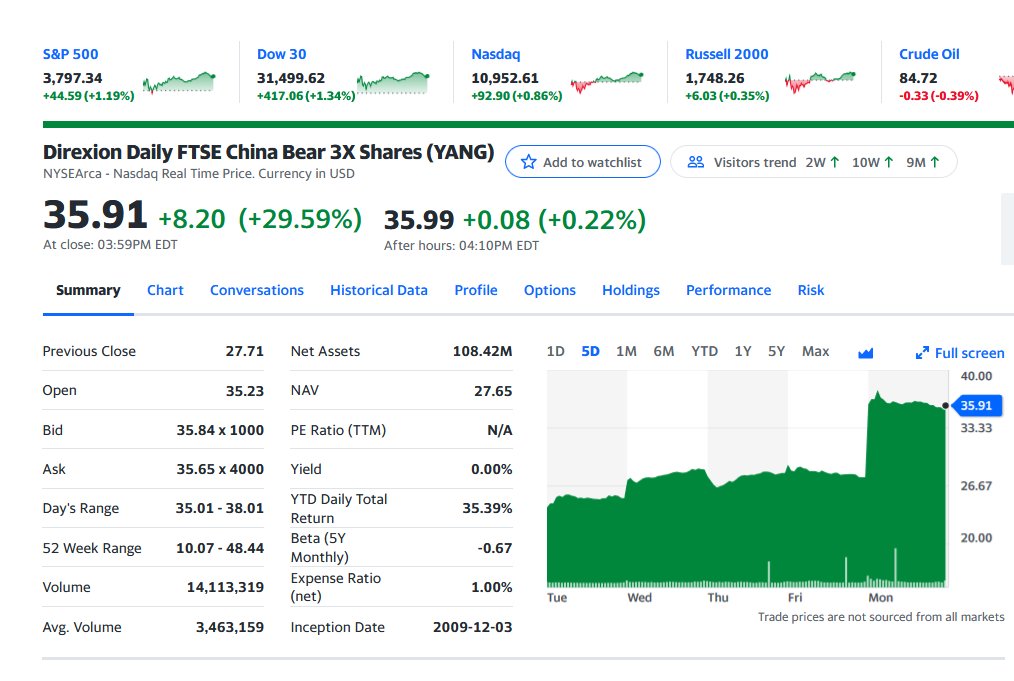Click the YTD Daily Total Return value 35.39%
Image resolution: width=1014 pixels, height=681 pixels.
487,508
